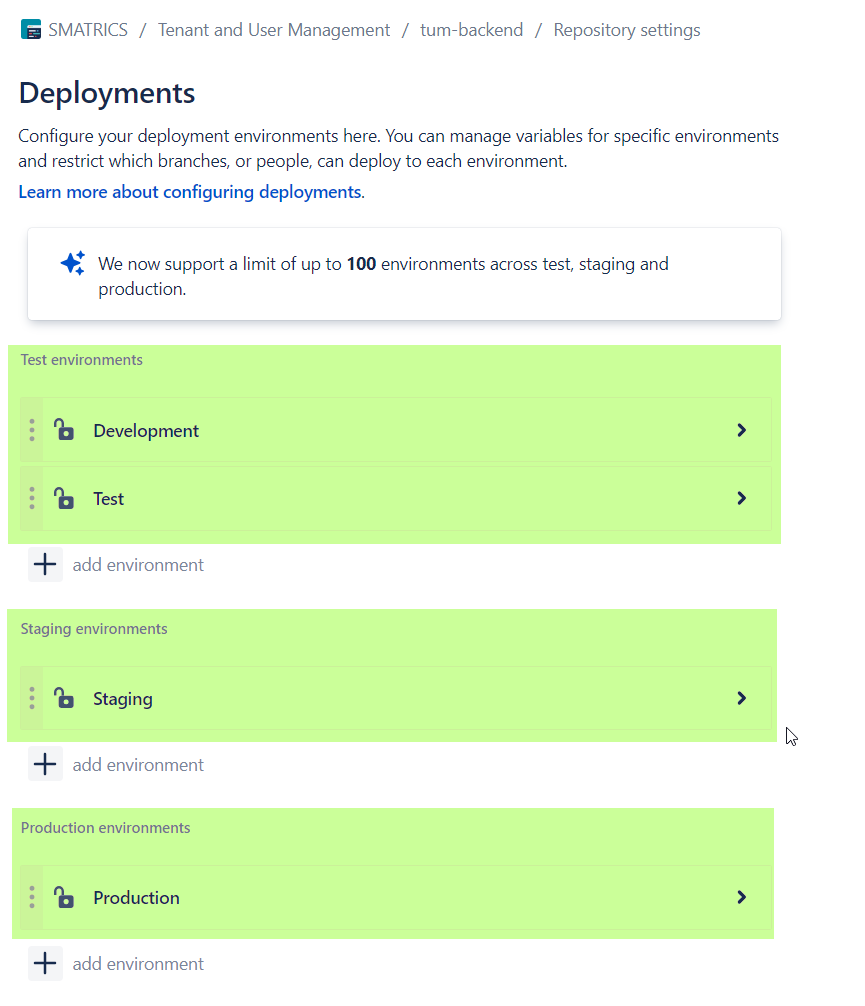865x1006 pixels.
Task: Click the plus icon under Staging environments
Action: pyautogui.click(x=45, y=764)
